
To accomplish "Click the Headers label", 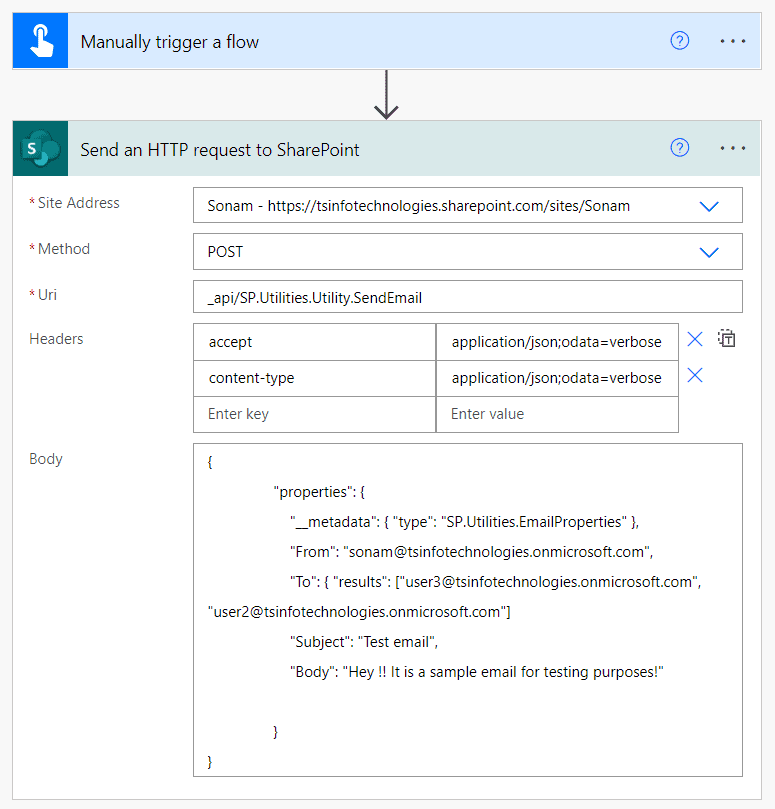I will (x=56, y=339).
